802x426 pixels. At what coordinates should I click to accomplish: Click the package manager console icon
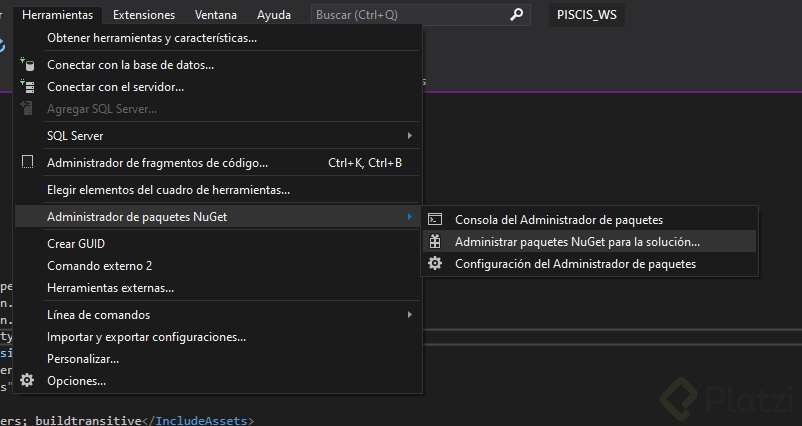click(435, 219)
